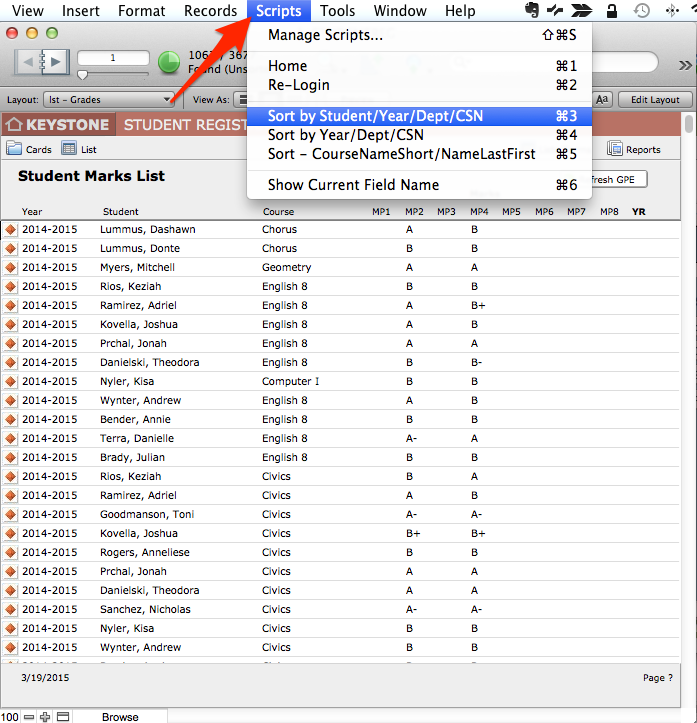The image size is (697, 723).
Task: Choose Manage Scripts from the menu
Action: click(325, 35)
